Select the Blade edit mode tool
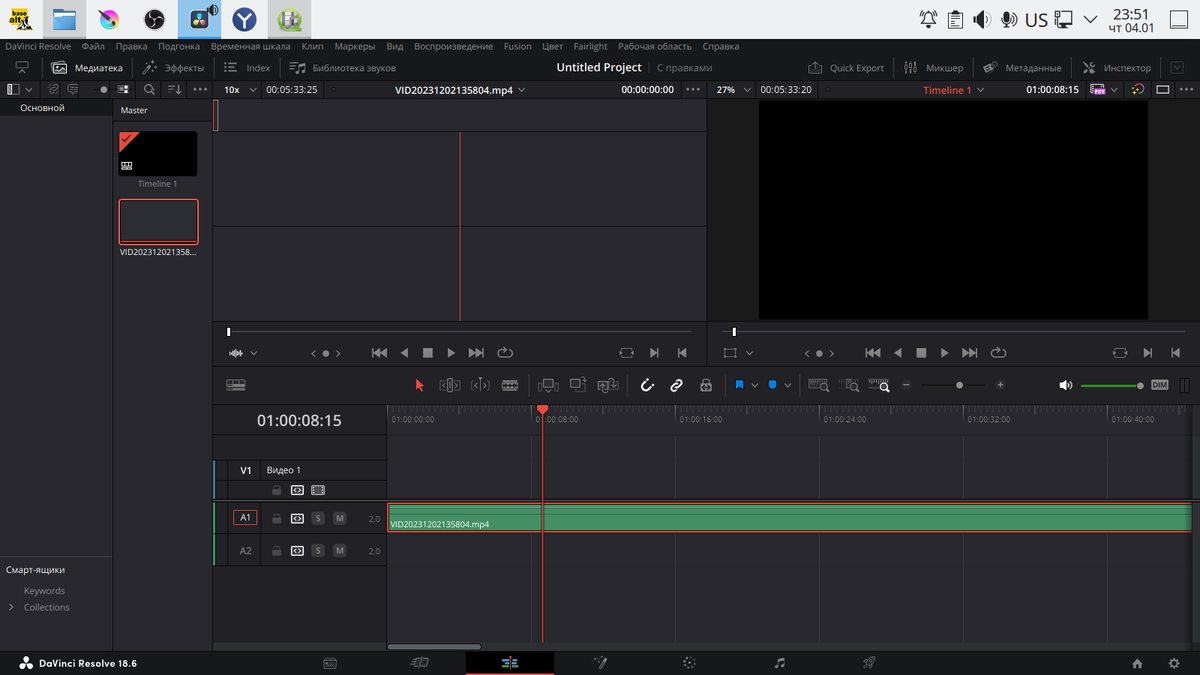Screen dimensions: 1200x675 coord(510,385)
